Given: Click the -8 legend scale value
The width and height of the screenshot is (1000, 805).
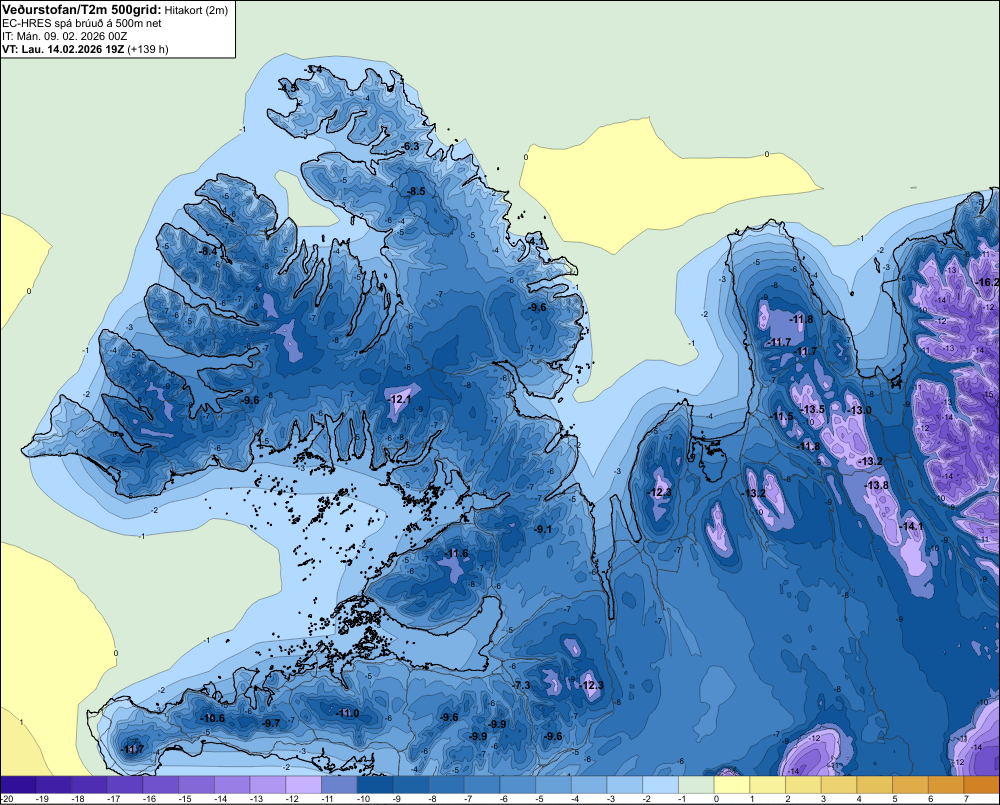Looking at the screenshot, I should coord(433,799).
